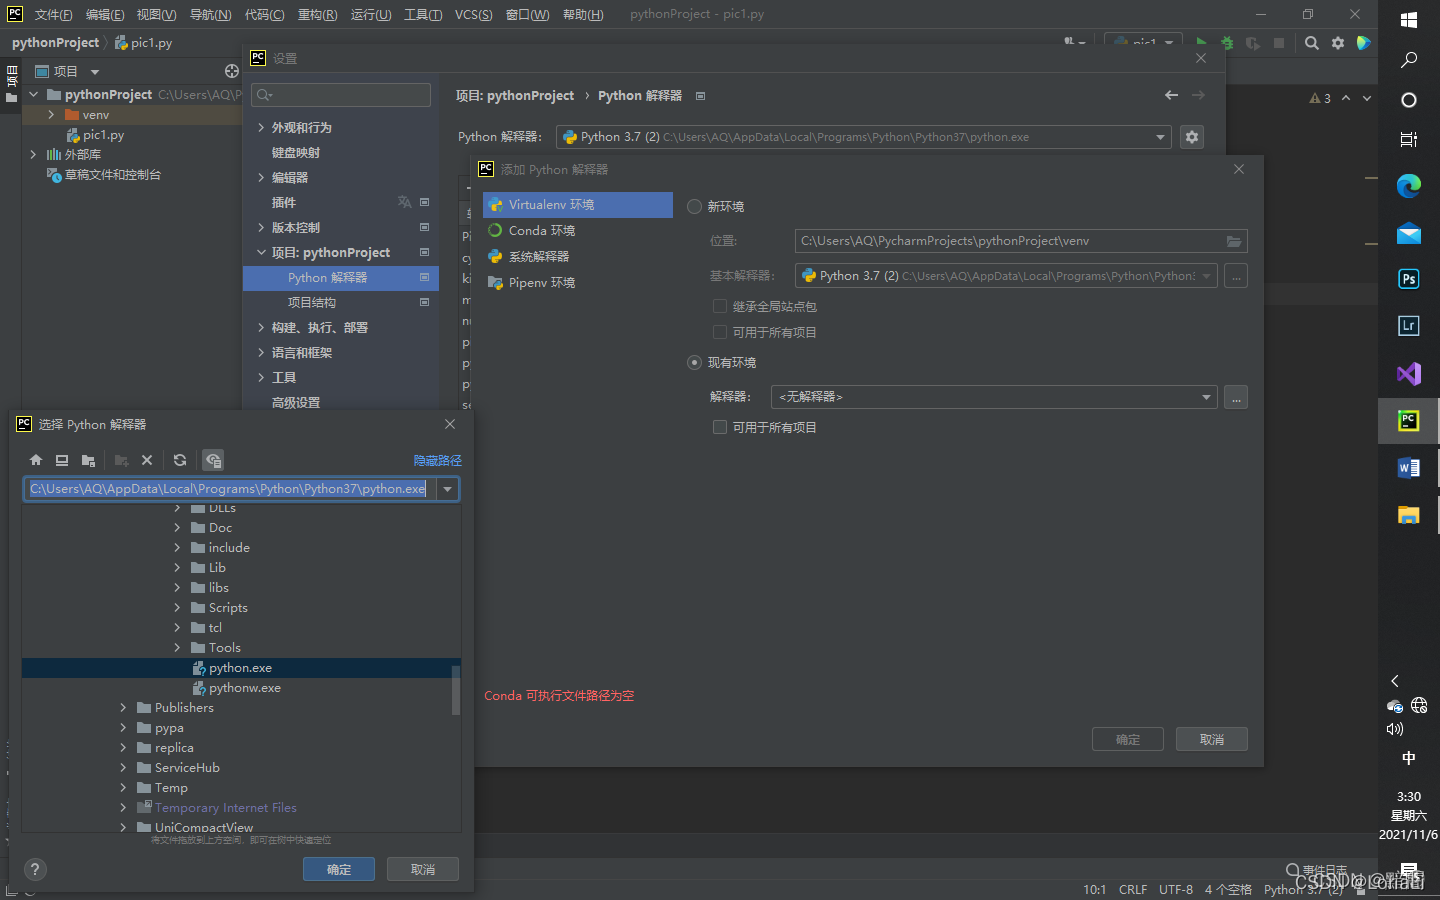
Task: Click the gear icon next to Python interpreter
Action: point(1192,137)
